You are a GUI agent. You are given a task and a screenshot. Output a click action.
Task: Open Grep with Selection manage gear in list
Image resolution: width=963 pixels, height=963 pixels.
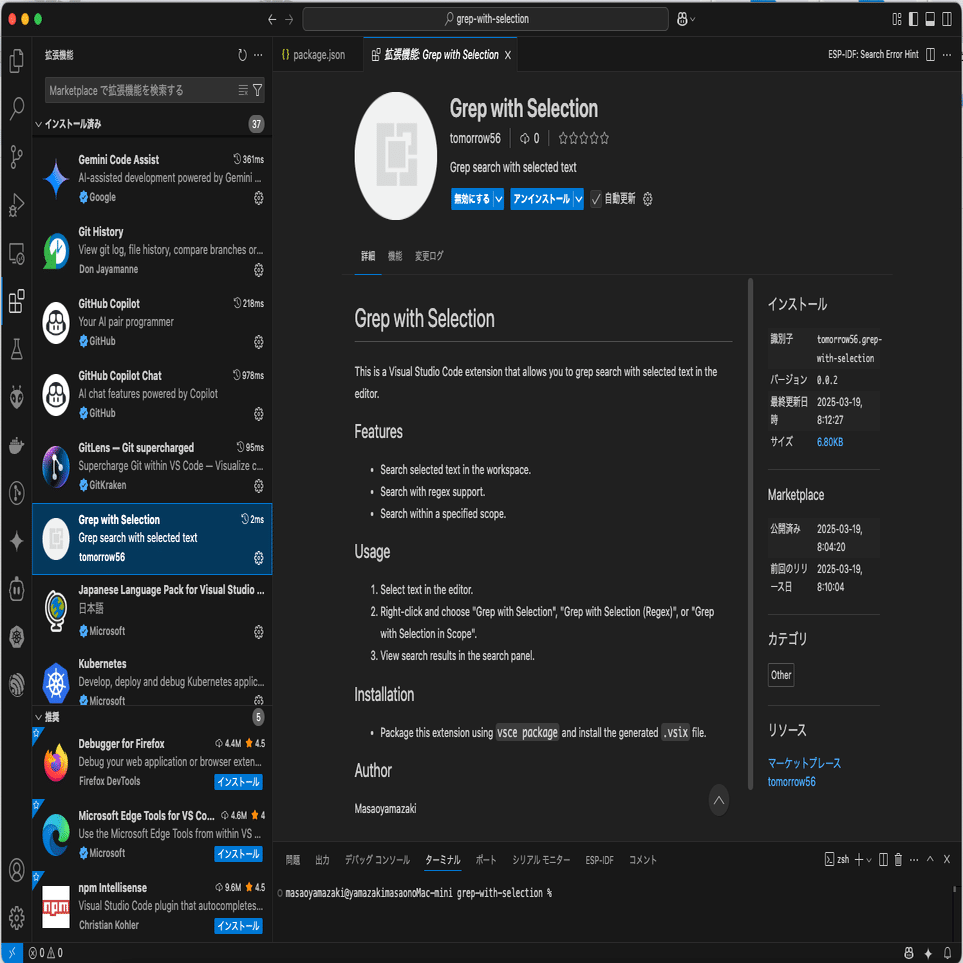tap(259, 558)
